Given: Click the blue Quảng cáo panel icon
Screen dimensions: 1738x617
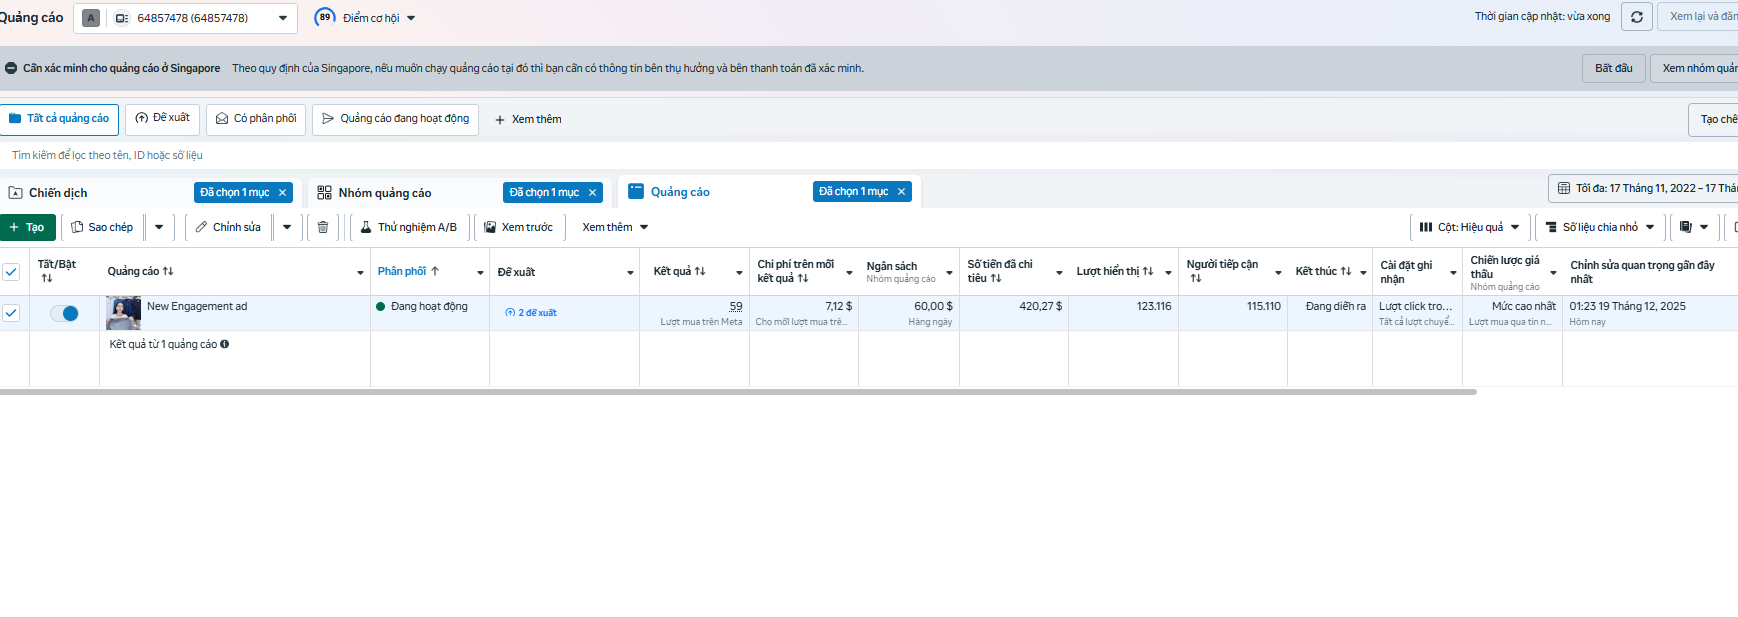Looking at the screenshot, I should [x=636, y=191].
